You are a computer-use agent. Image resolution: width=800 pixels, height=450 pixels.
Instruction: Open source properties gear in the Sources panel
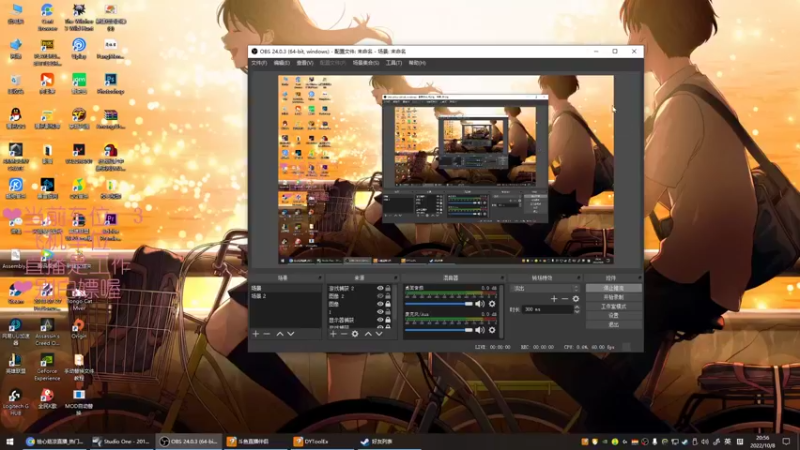355,334
